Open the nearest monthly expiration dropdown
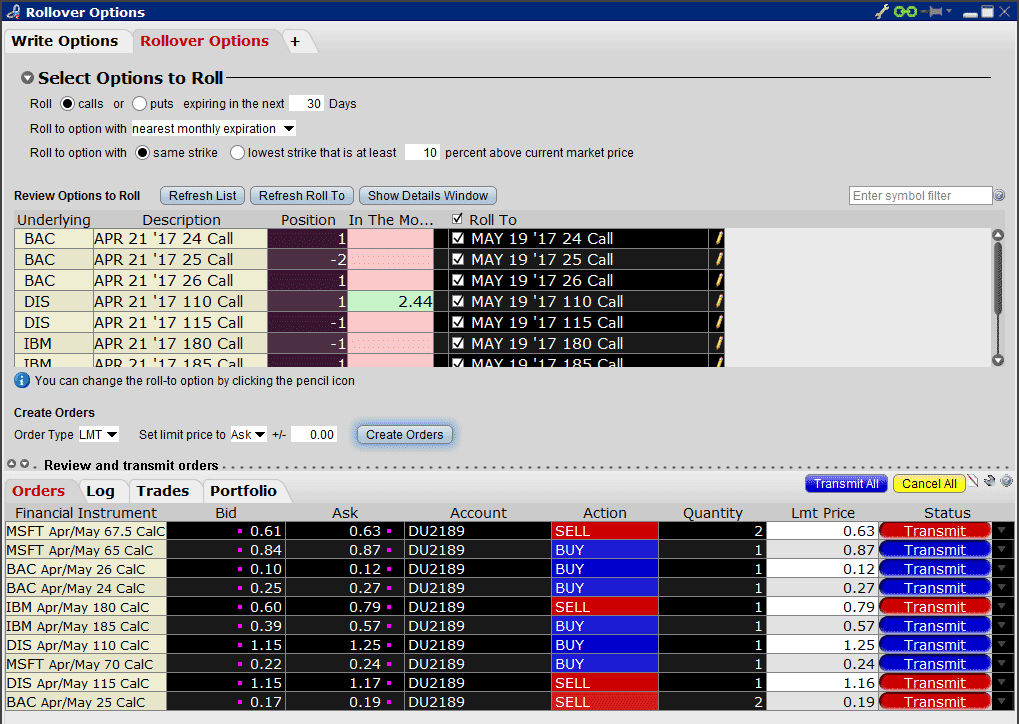This screenshot has width=1019, height=724. pyautogui.click(x=214, y=129)
